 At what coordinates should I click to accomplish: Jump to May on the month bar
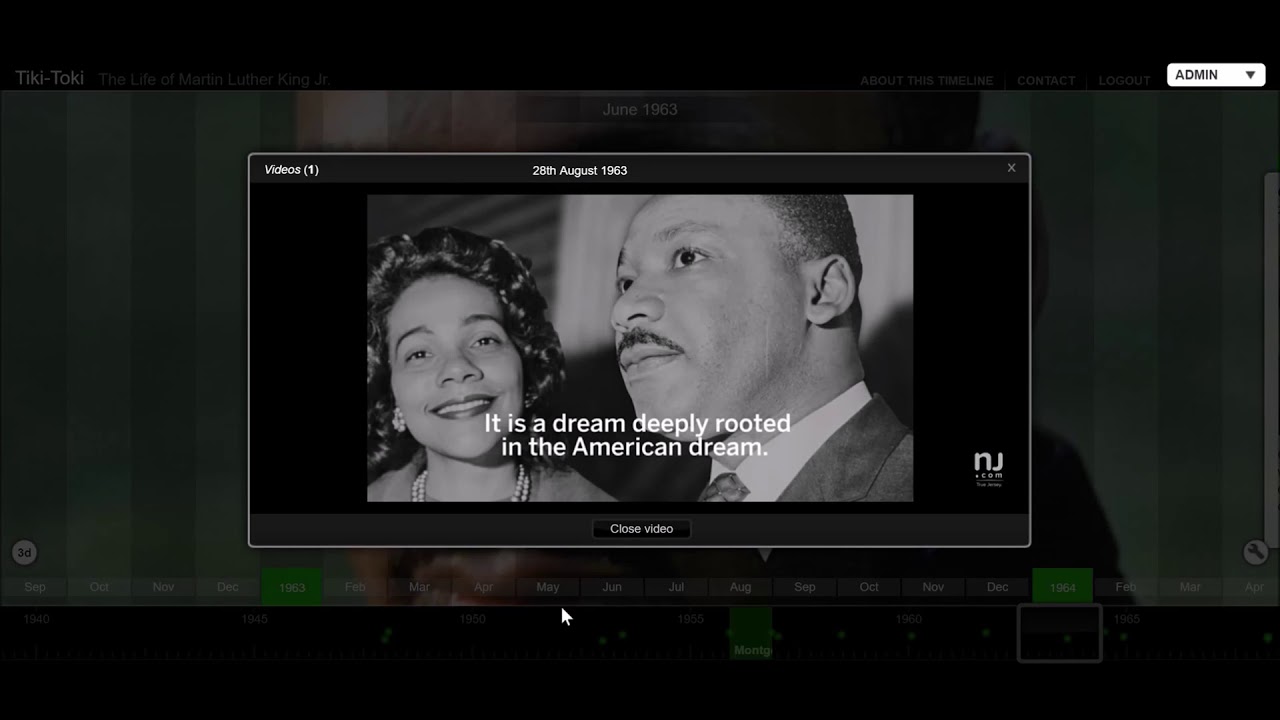coord(548,587)
